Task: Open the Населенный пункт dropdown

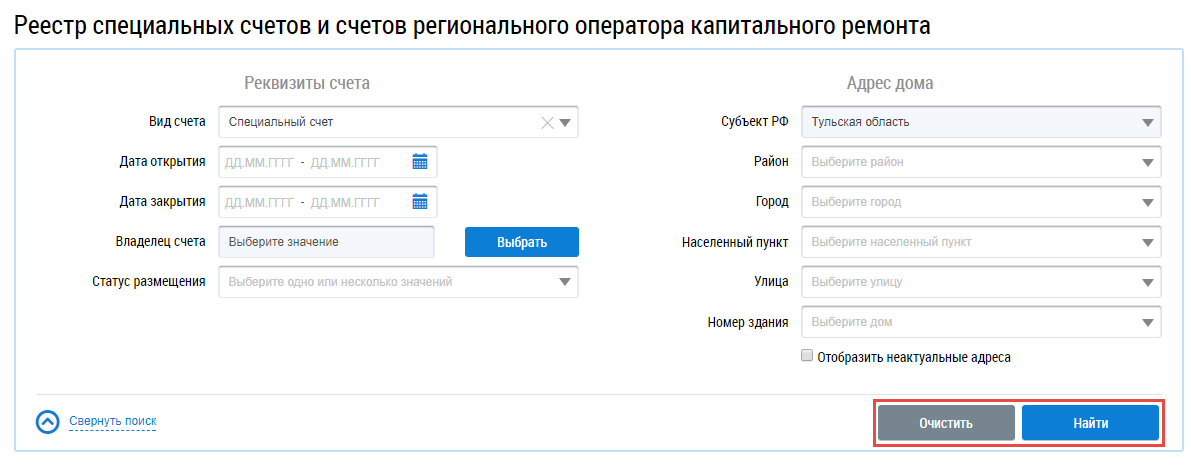Action: [x=1147, y=242]
